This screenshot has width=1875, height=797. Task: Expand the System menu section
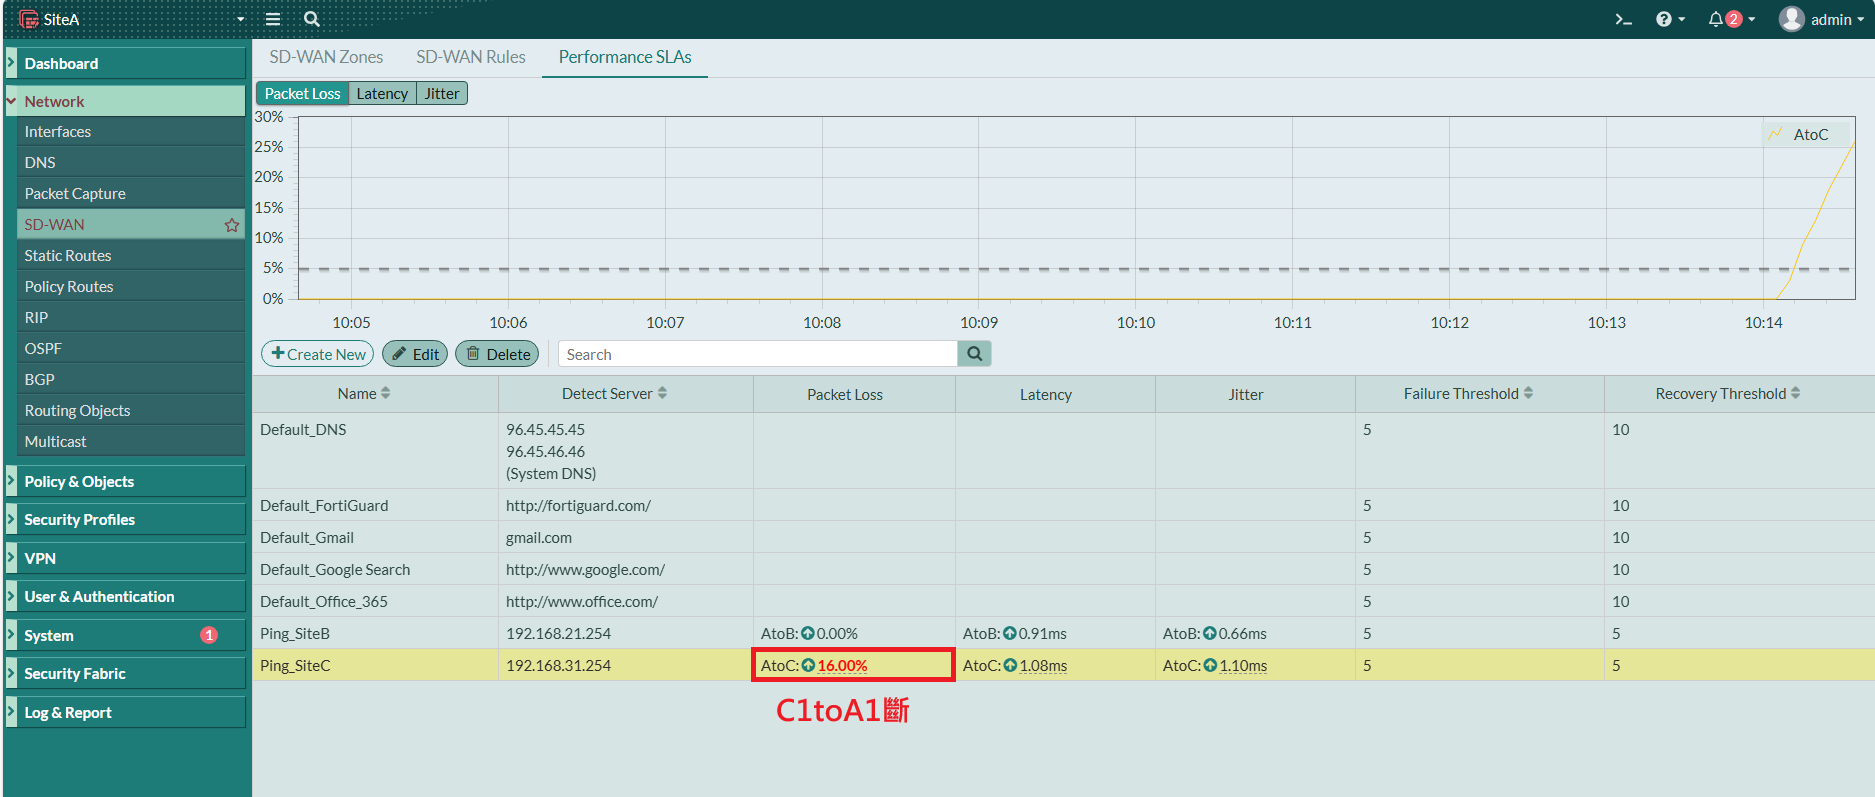[x=125, y=635]
